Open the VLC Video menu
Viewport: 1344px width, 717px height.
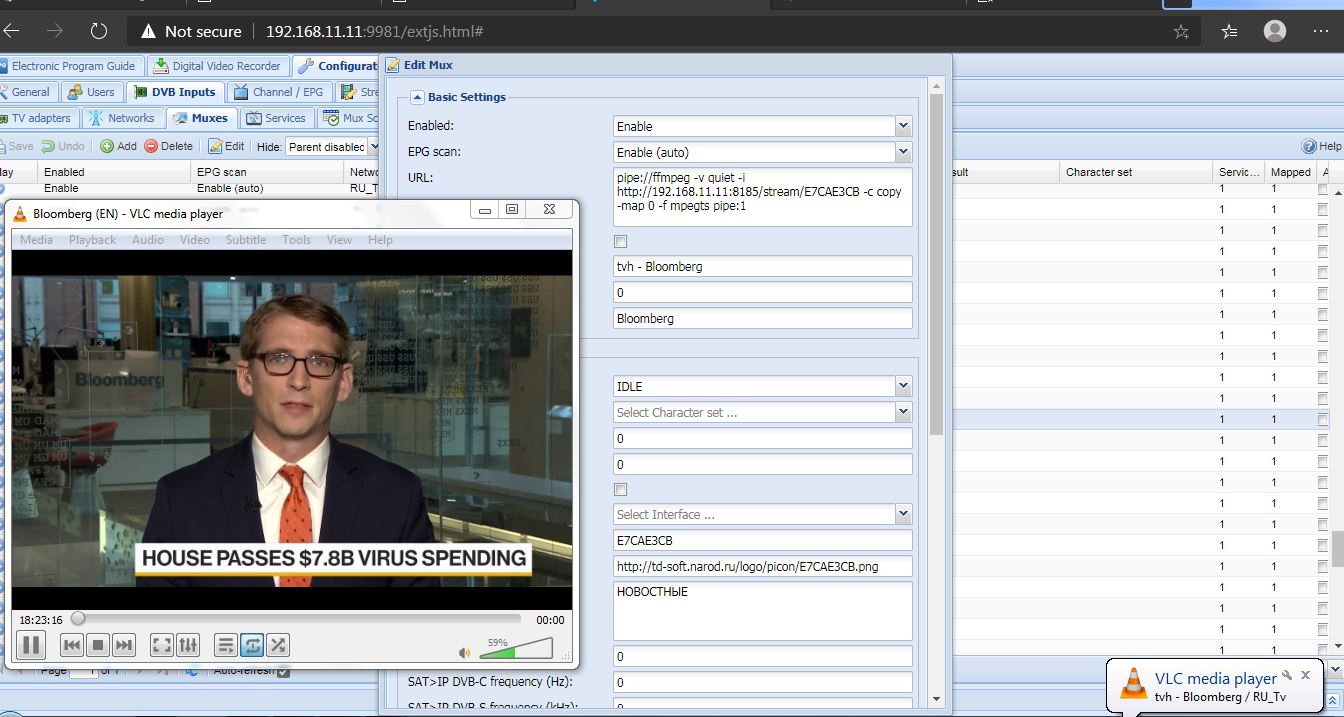(195, 240)
